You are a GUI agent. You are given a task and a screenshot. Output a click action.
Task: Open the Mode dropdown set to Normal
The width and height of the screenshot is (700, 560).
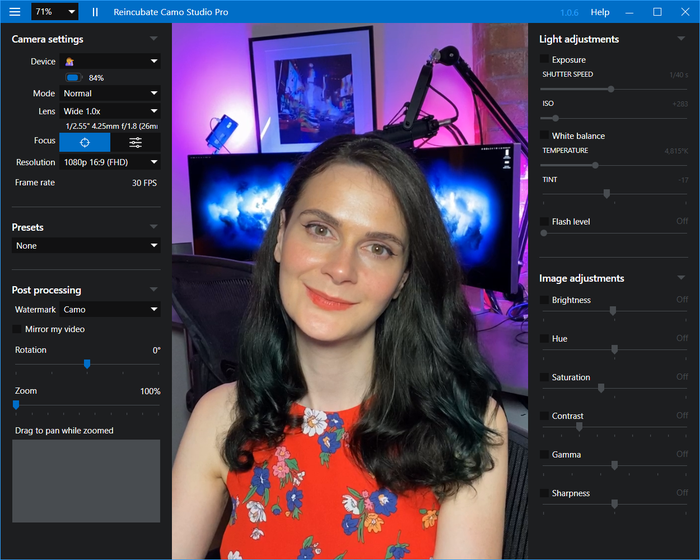(x=110, y=93)
